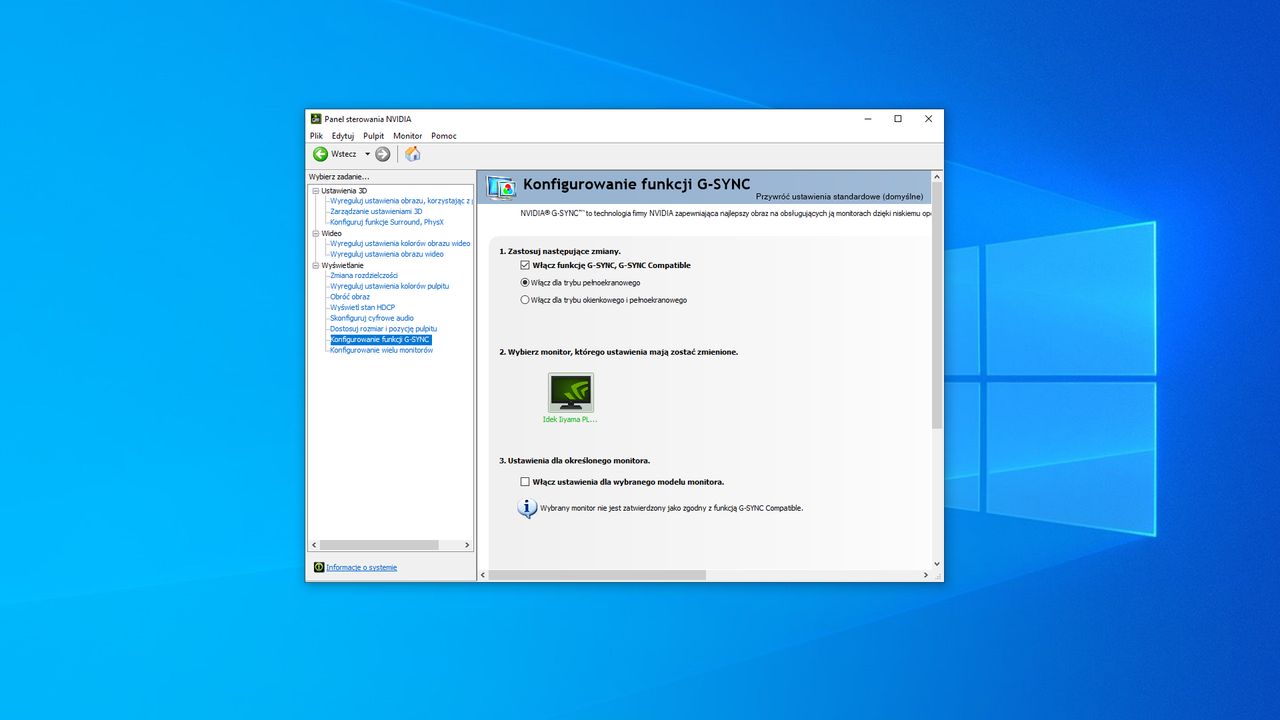Open the Edytuj menu

coord(343,136)
